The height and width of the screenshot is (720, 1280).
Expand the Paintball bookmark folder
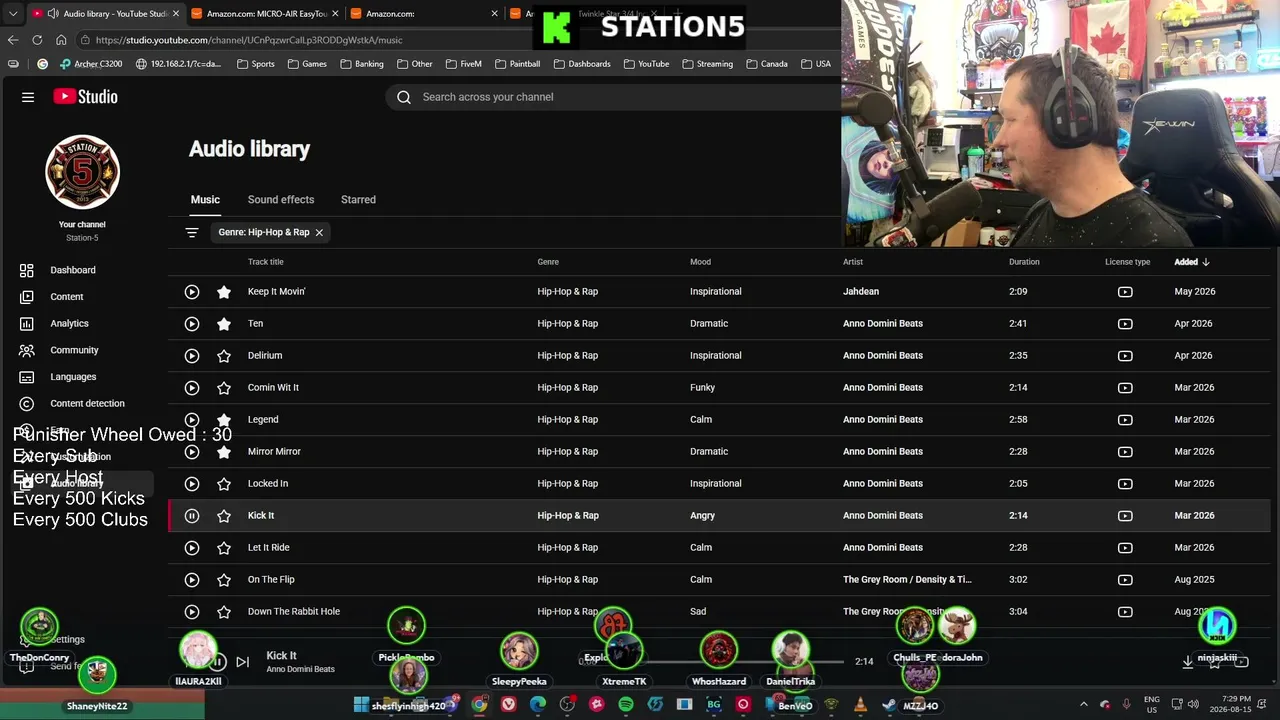point(517,64)
